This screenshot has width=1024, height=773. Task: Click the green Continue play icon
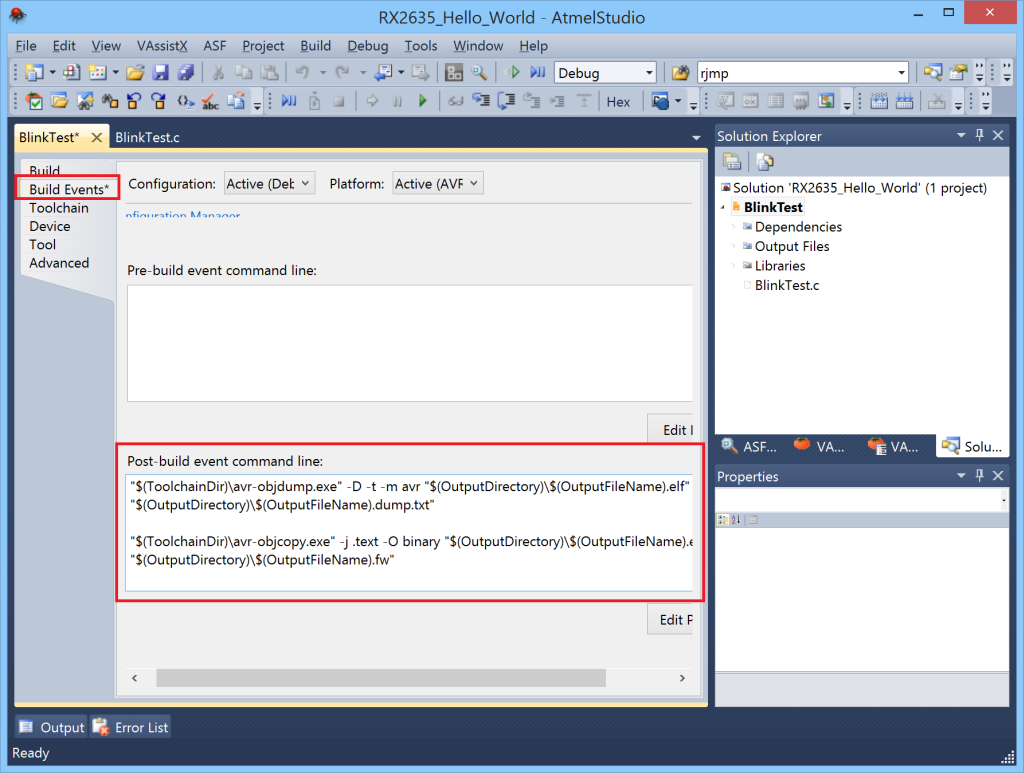[x=423, y=101]
